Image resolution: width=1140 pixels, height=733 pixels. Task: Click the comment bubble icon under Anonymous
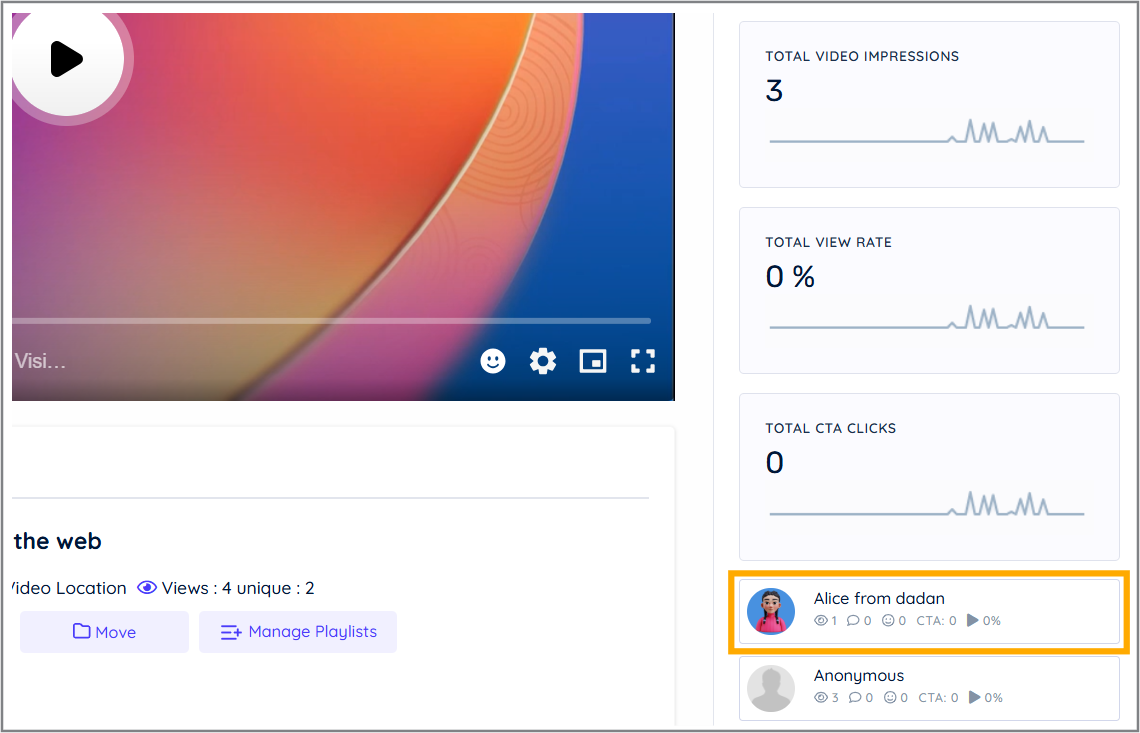tap(855, 697)
